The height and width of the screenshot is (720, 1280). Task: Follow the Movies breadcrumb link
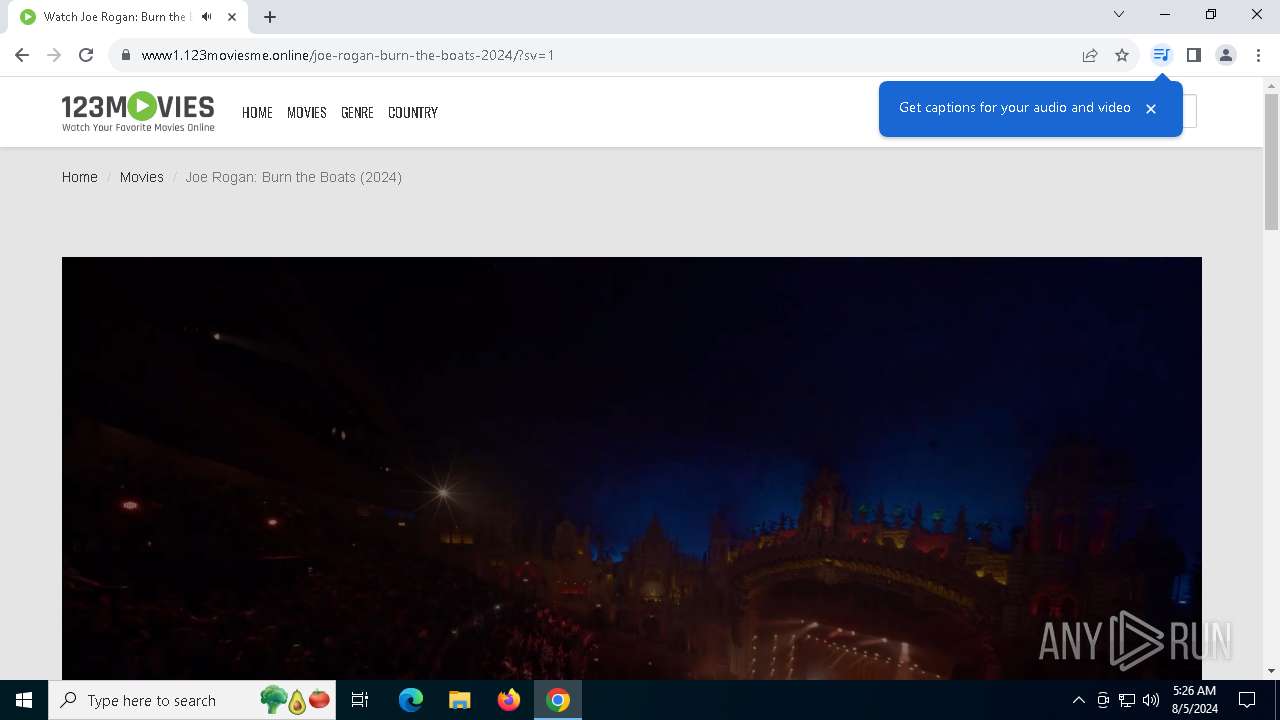[x=141, y=177]
